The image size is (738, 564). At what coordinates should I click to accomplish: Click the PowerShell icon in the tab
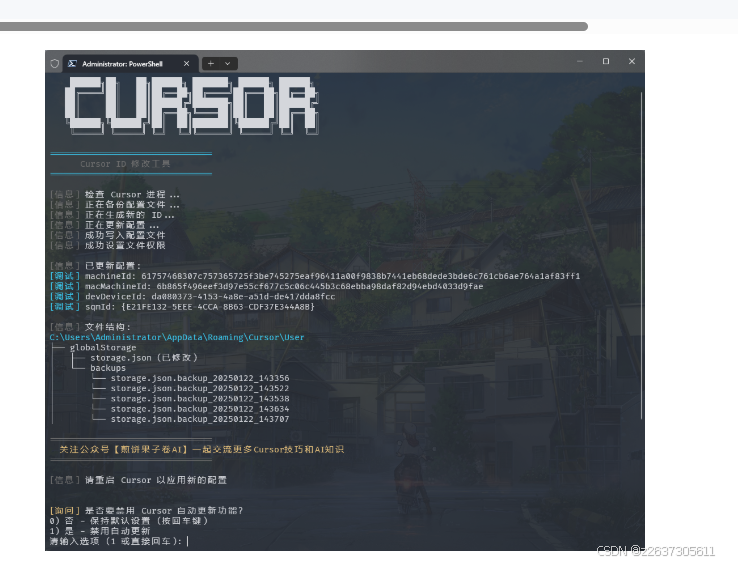click(72, 63)
